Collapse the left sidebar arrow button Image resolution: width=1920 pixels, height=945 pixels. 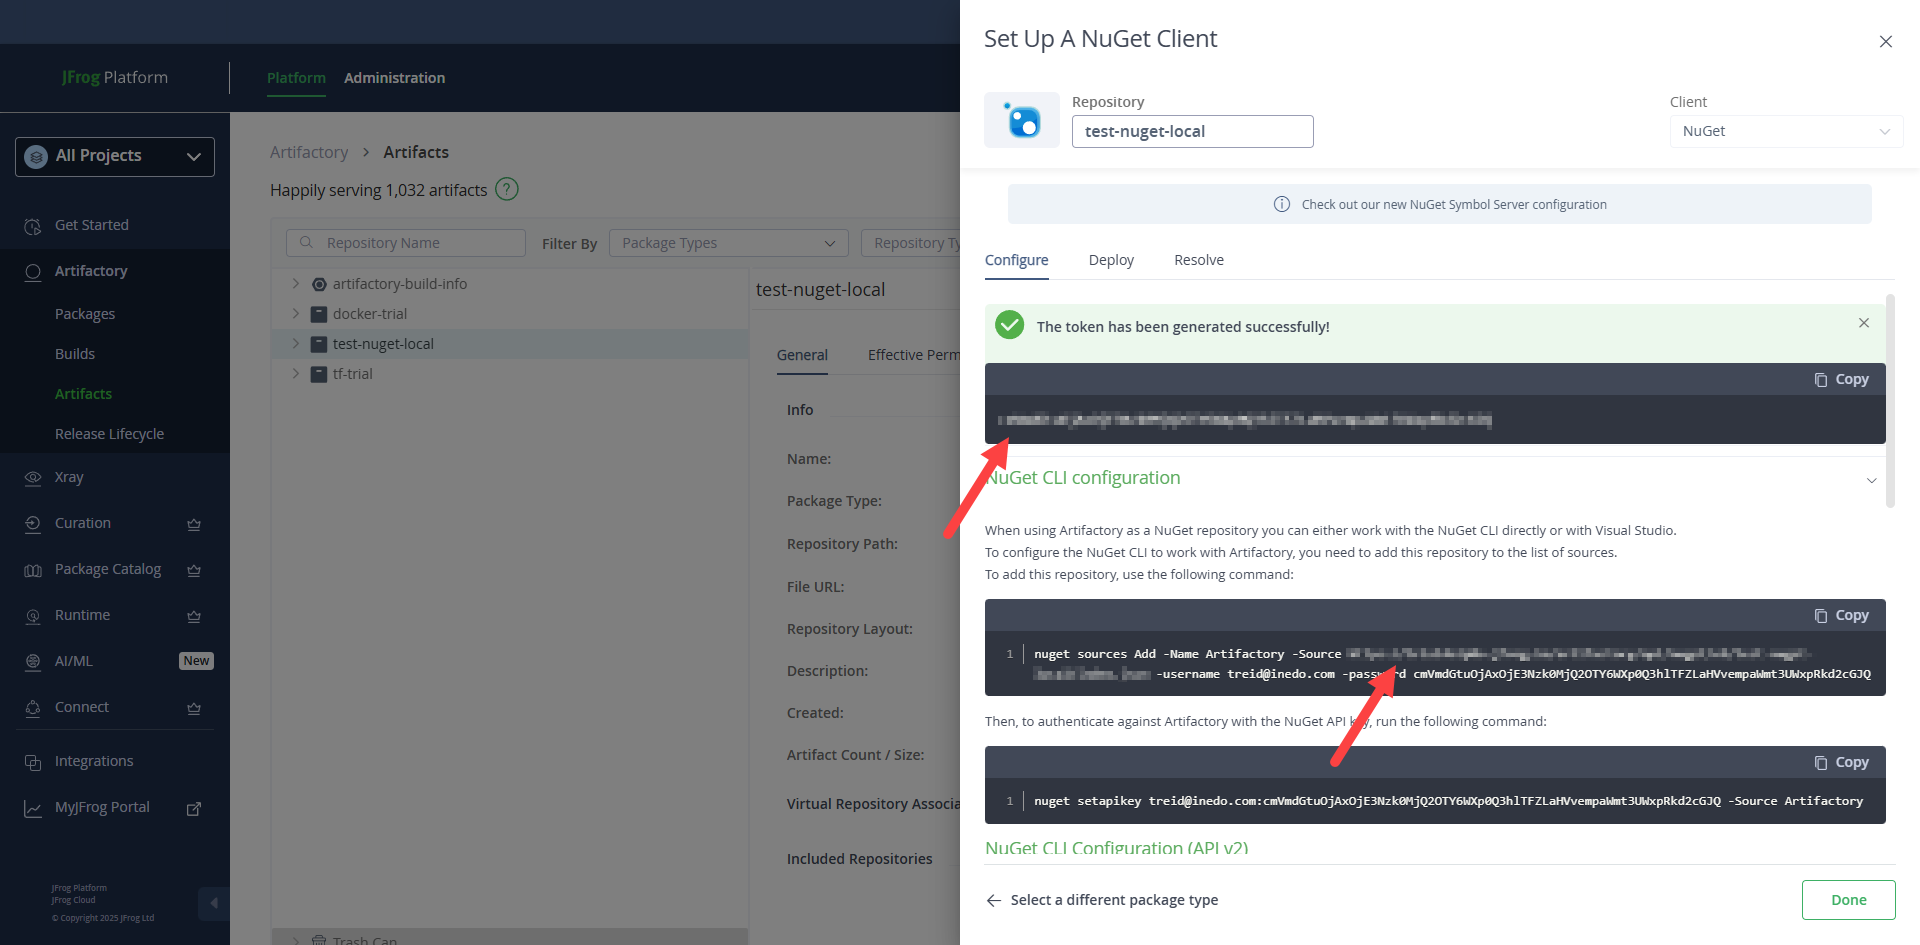point(213,903)
